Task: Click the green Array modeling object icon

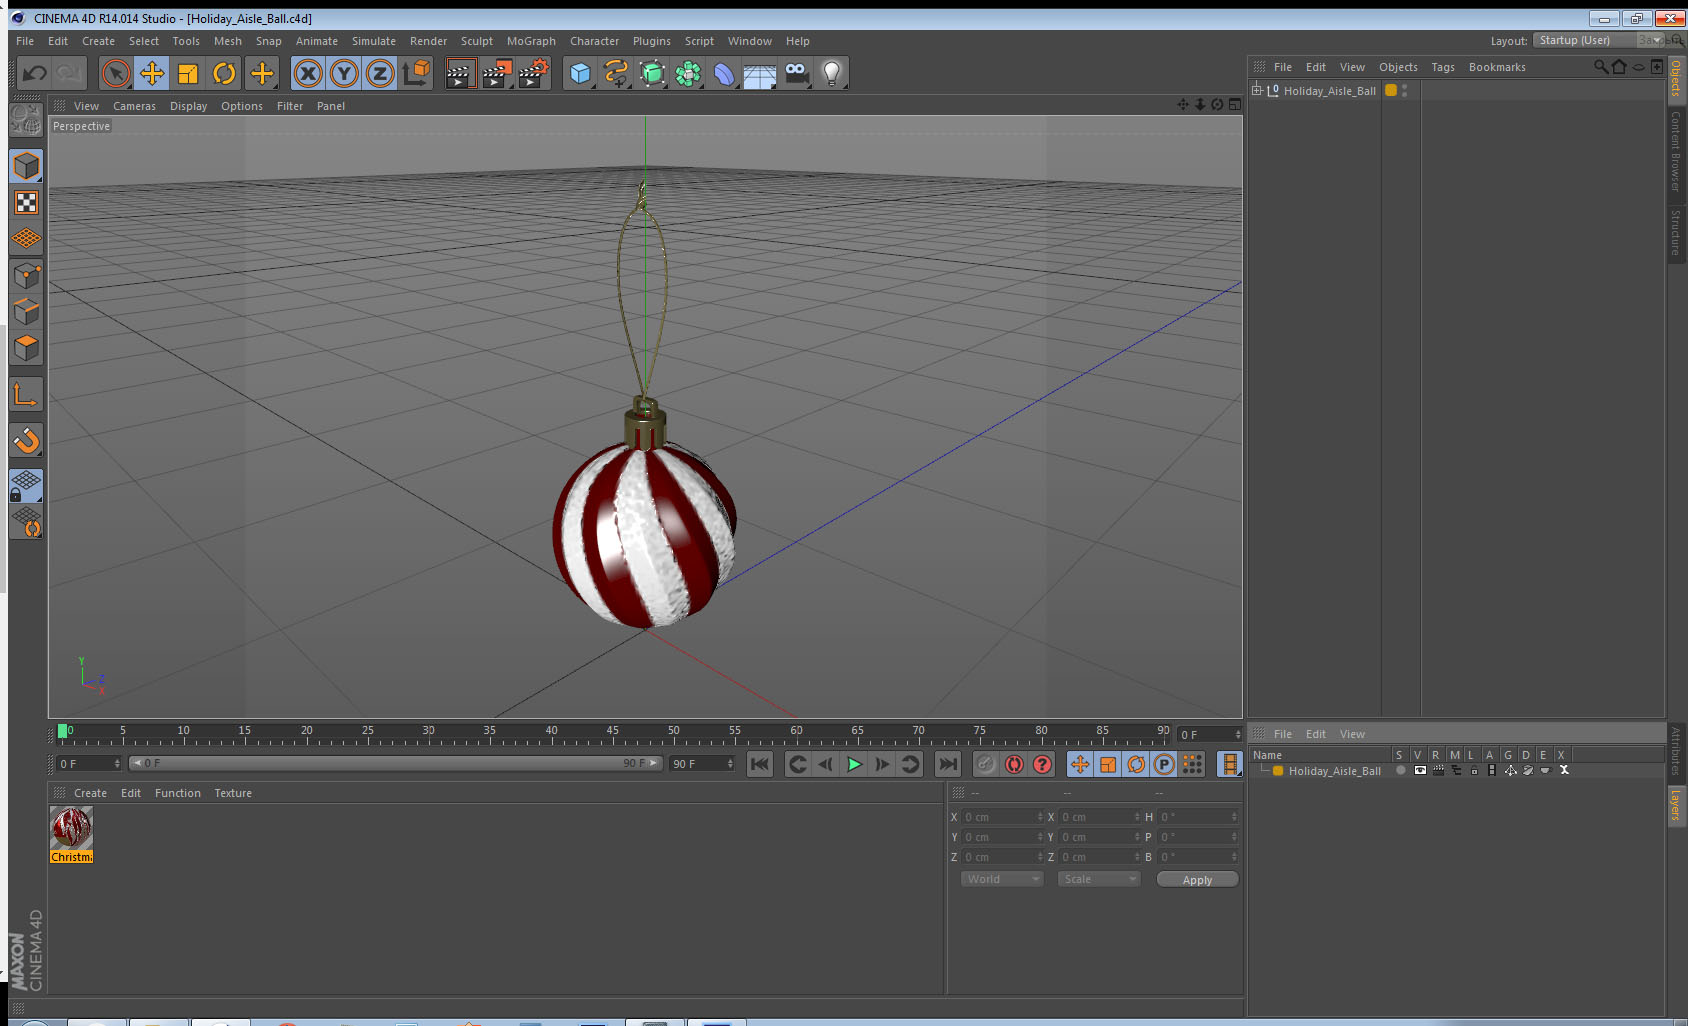Action: 688,73
